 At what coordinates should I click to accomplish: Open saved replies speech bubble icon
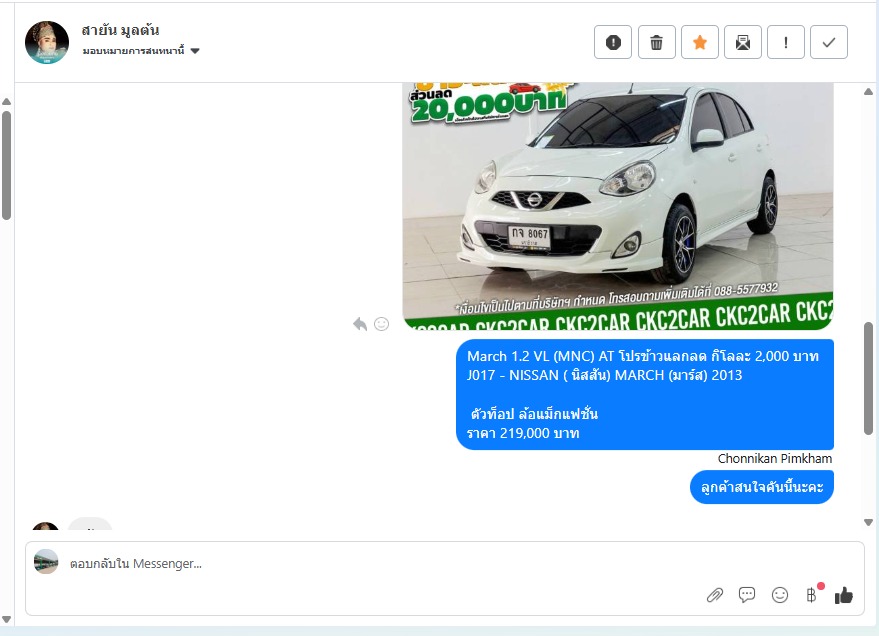coord(747,595)
